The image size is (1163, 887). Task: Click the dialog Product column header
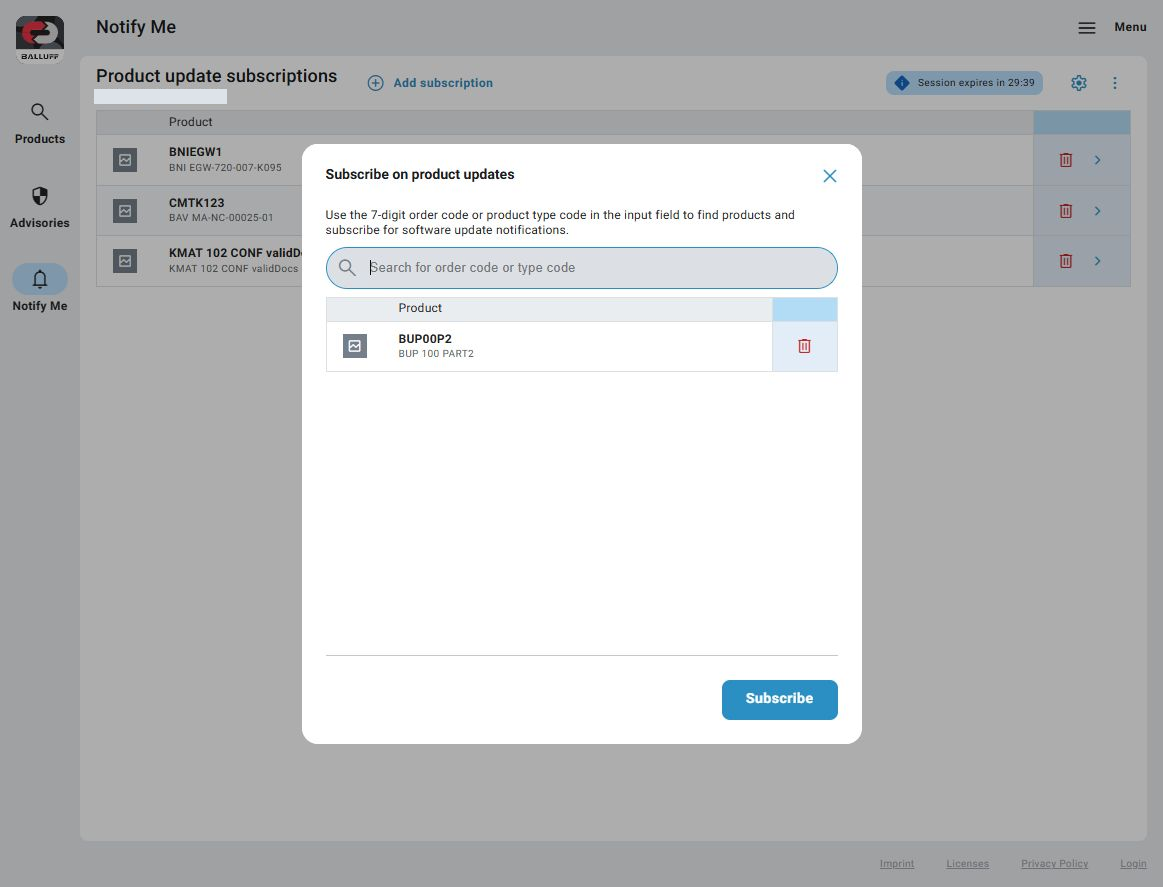[x=420, y=308]
